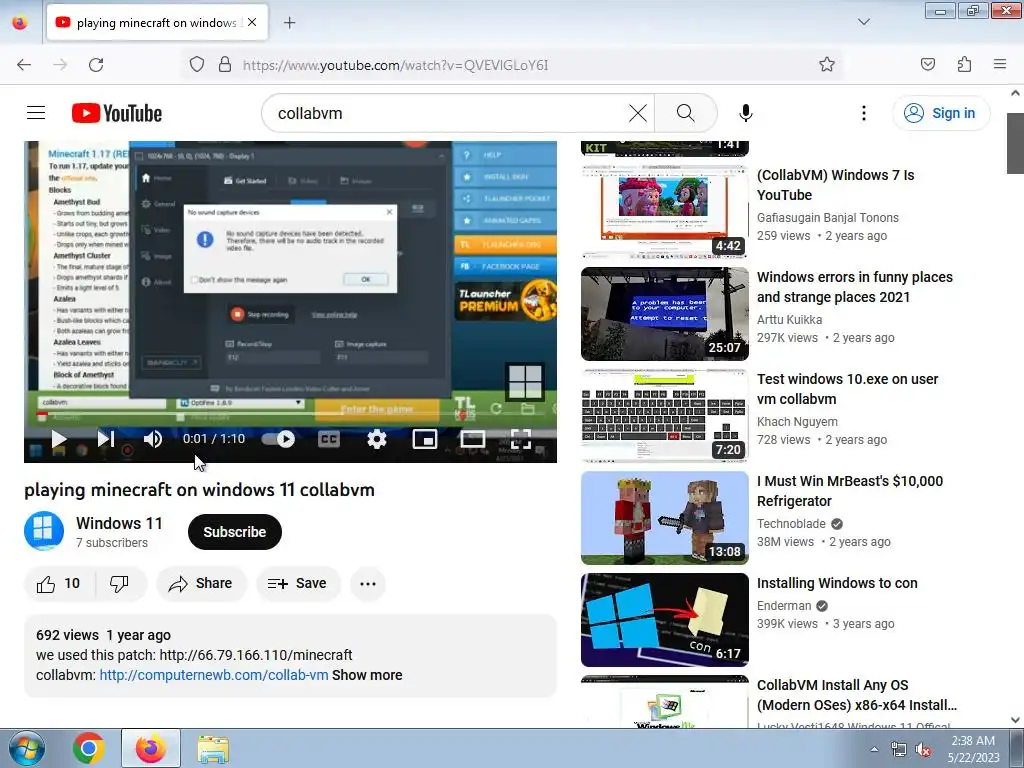Open the player settings gear
This screenshot has height=768, width=1024.
coord(377,439)
